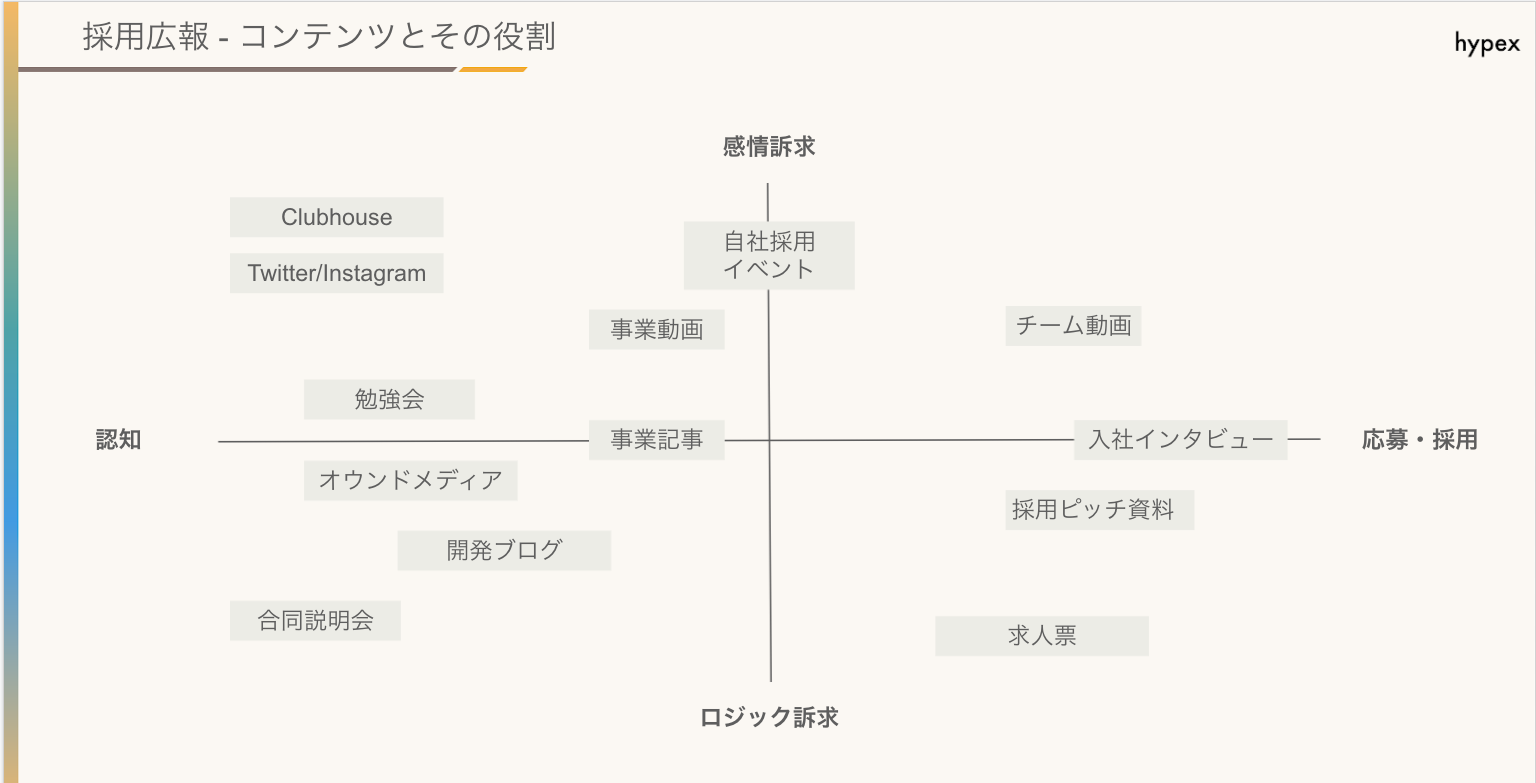1536x783 pixels.
Task: Select the 事業動画 box
Action: tap(656, 329)
